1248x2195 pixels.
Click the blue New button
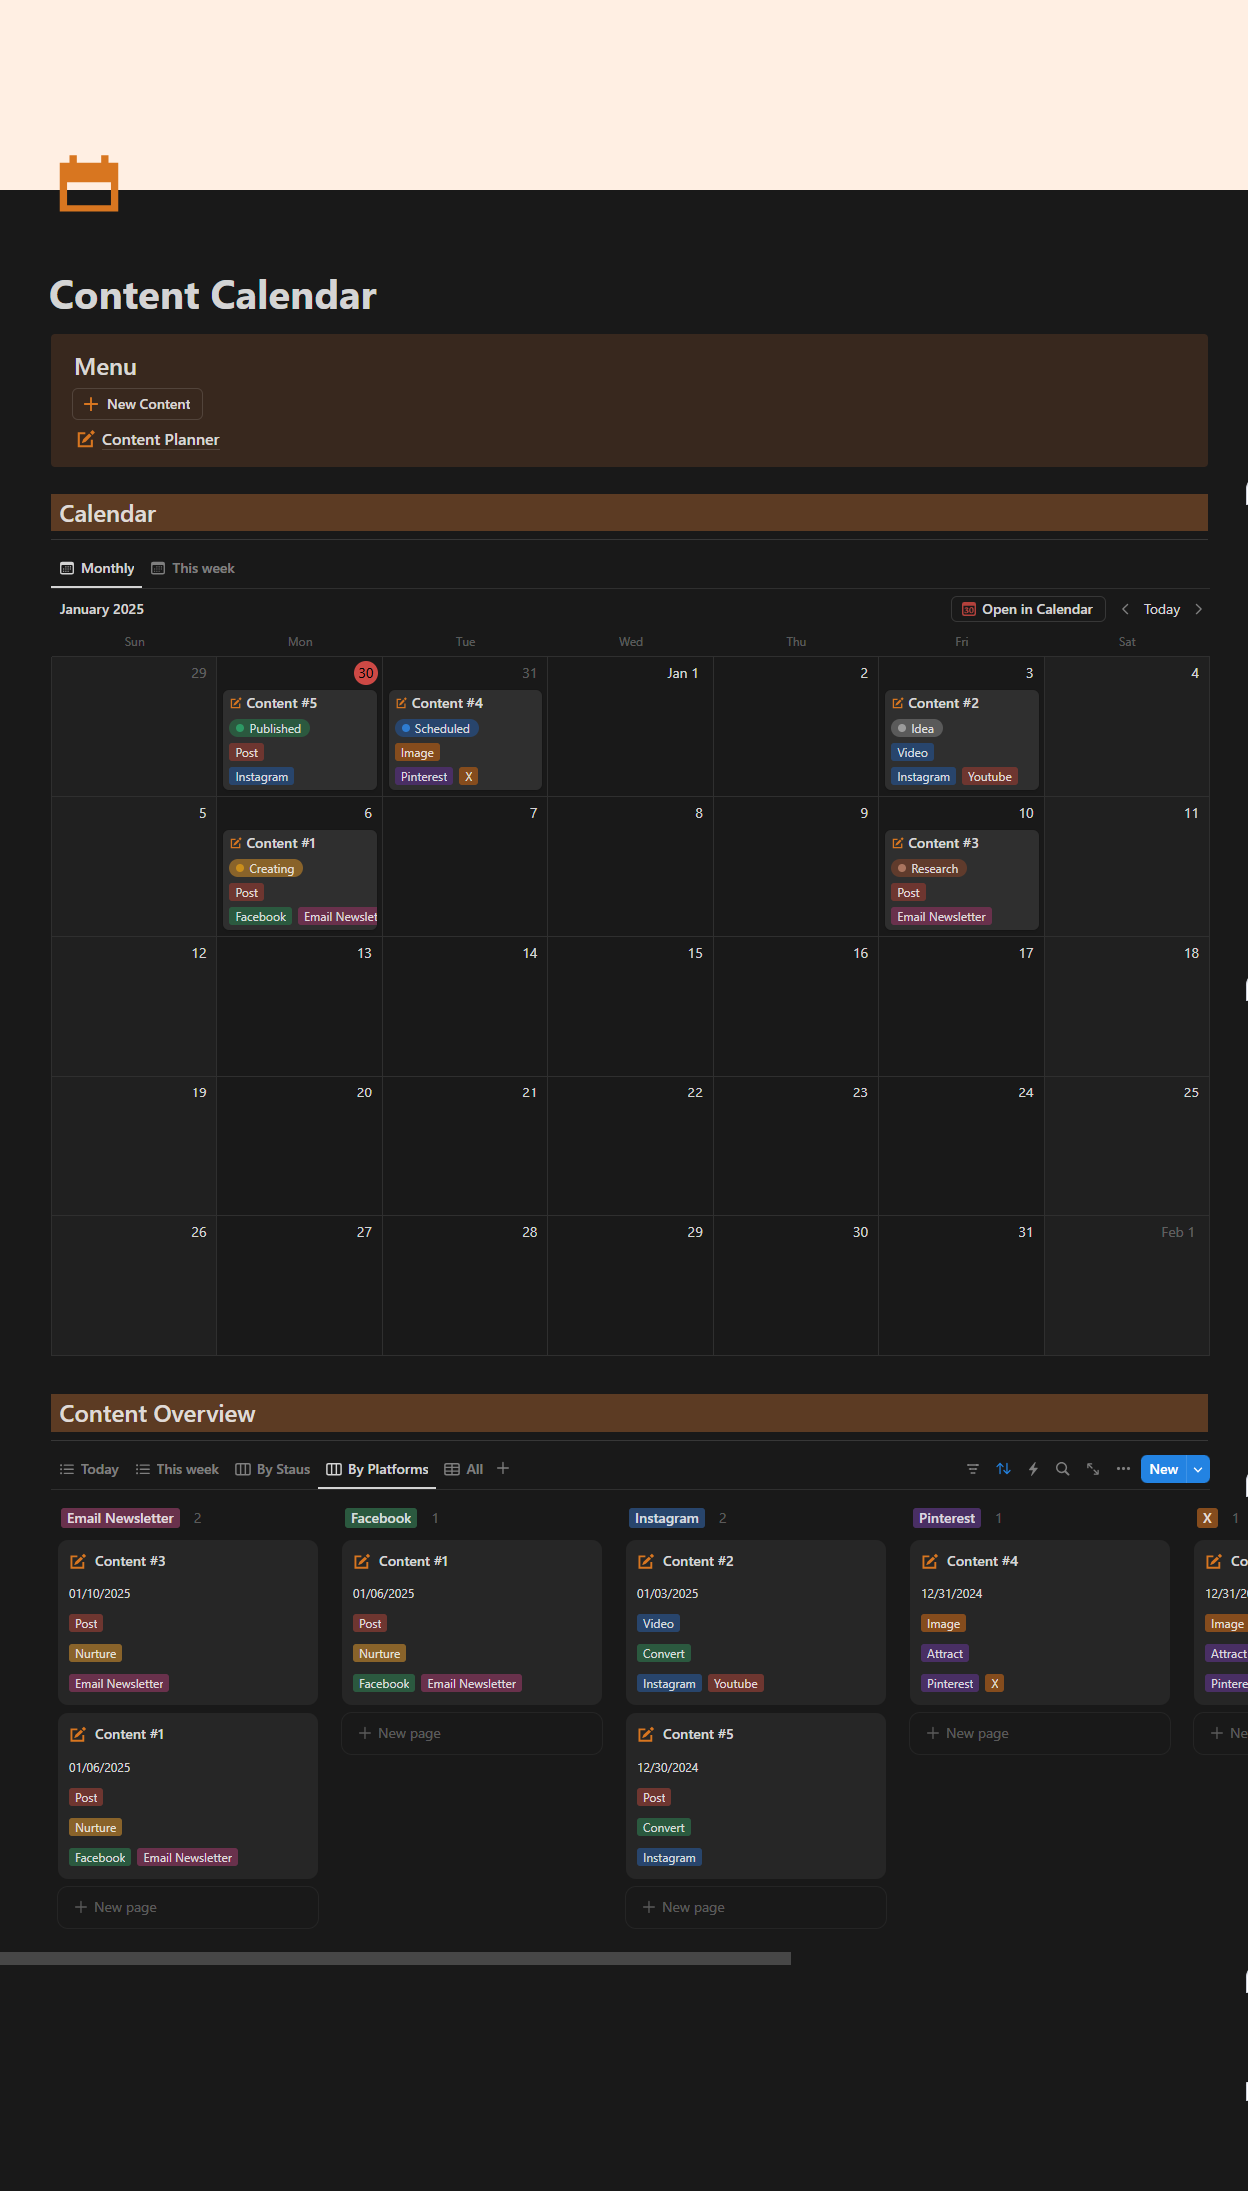click(x=1163, y=1469)
